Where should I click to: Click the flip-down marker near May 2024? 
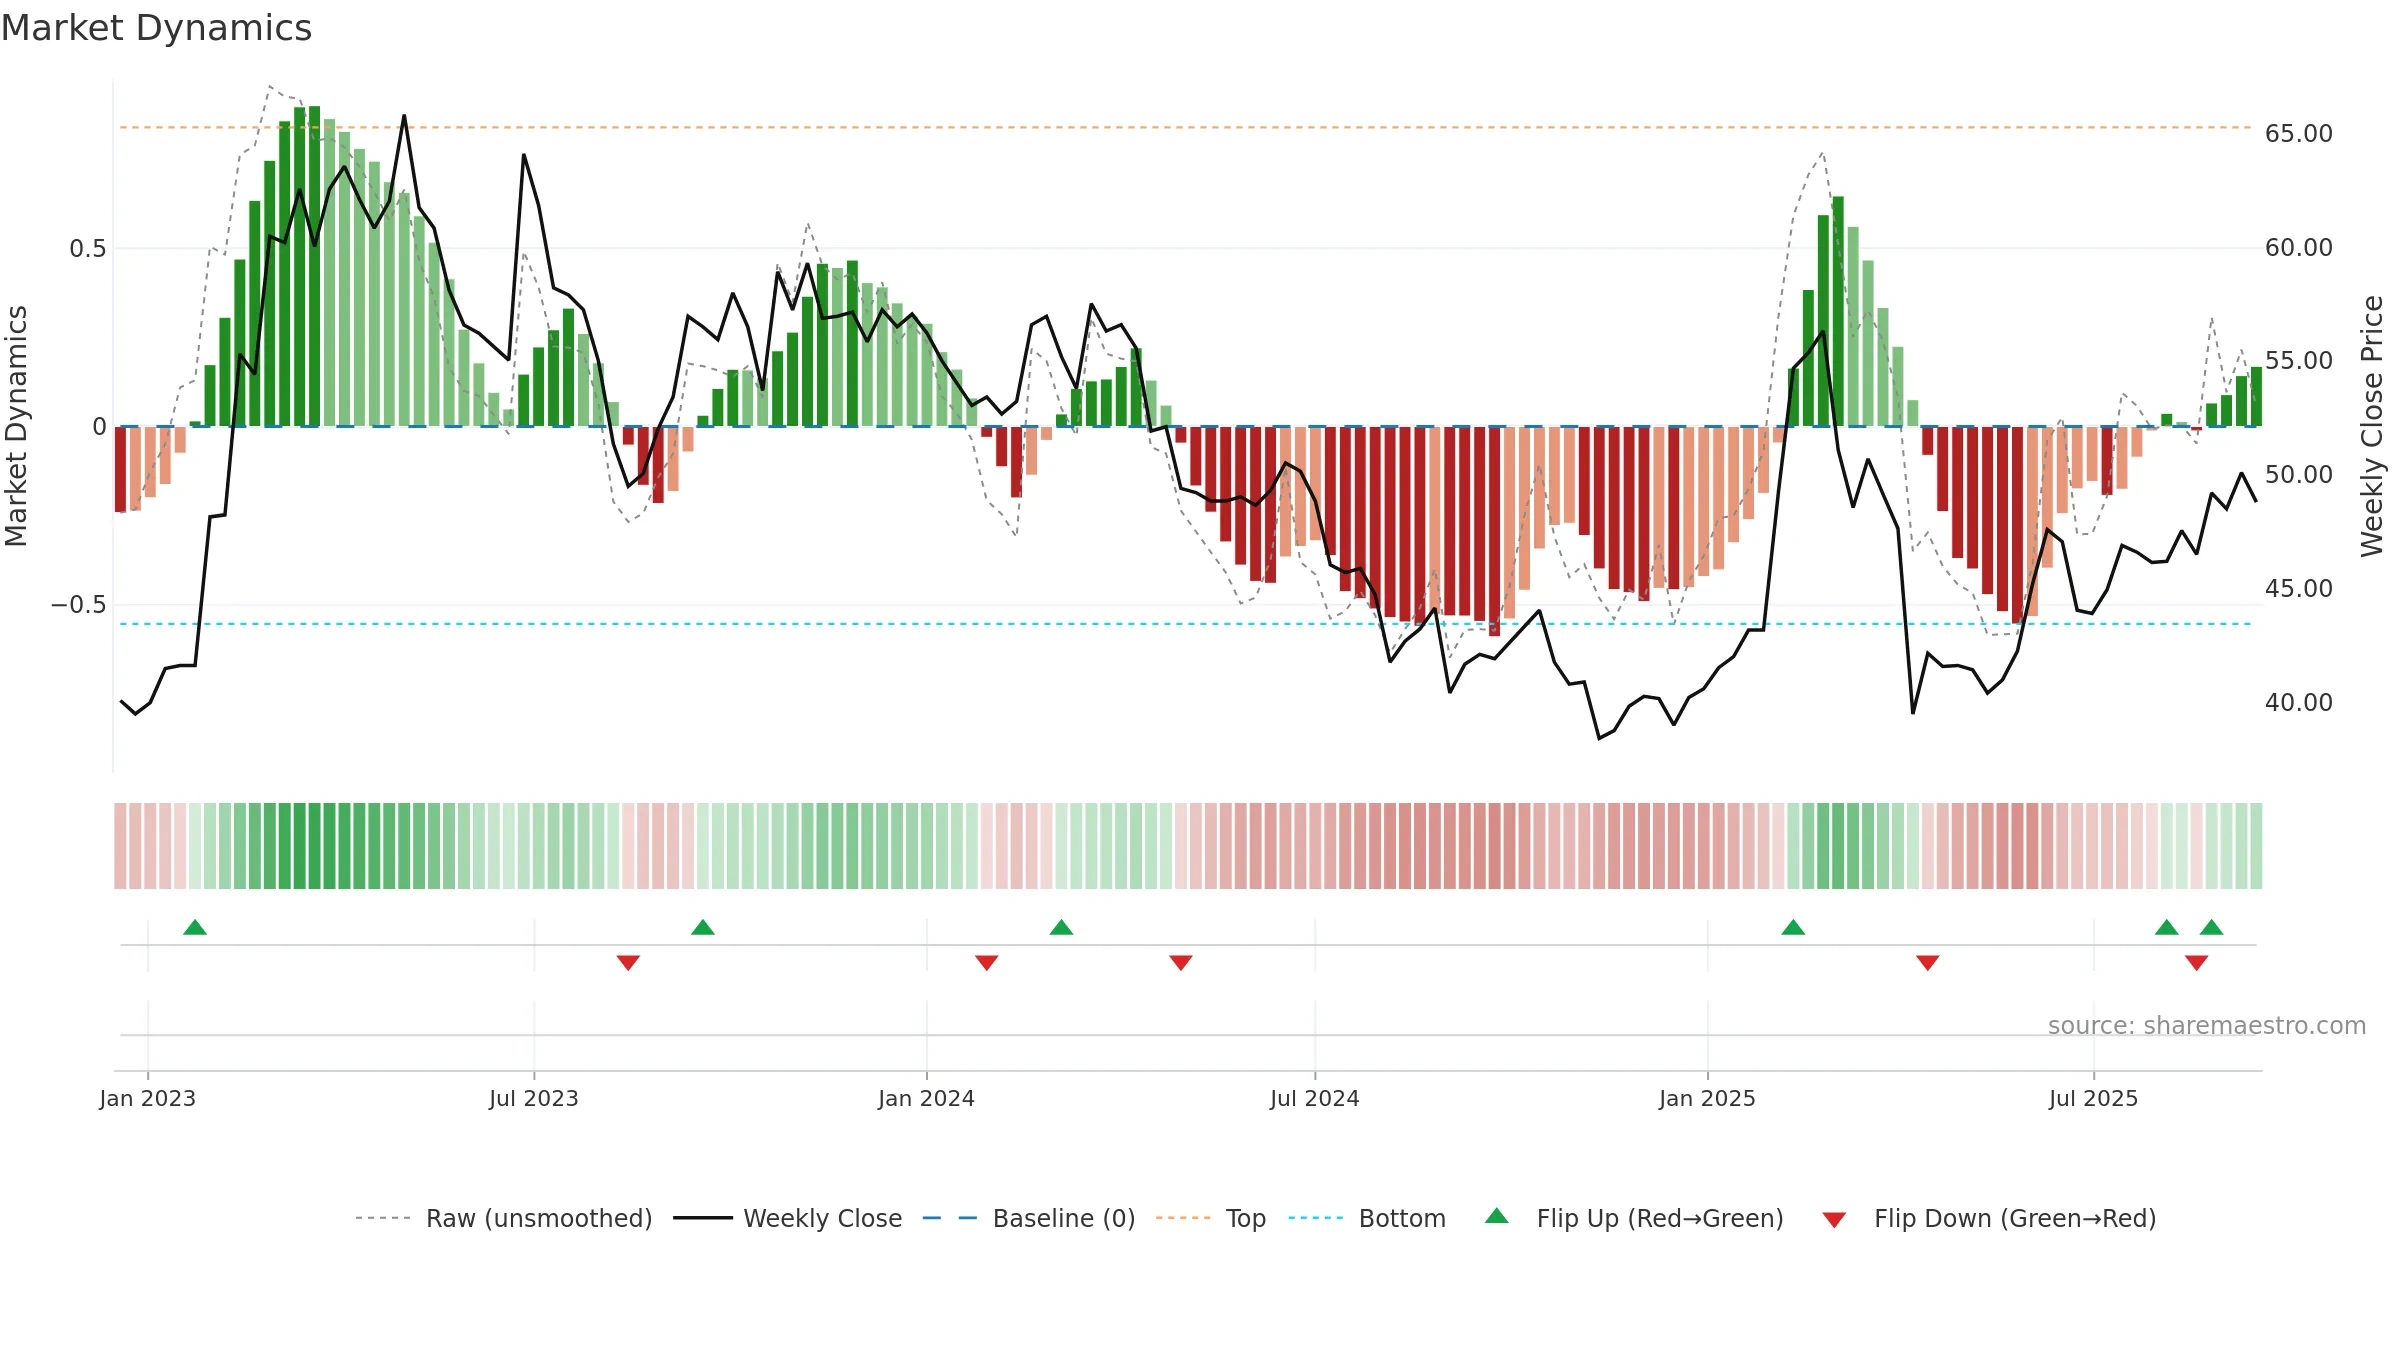1181,963
